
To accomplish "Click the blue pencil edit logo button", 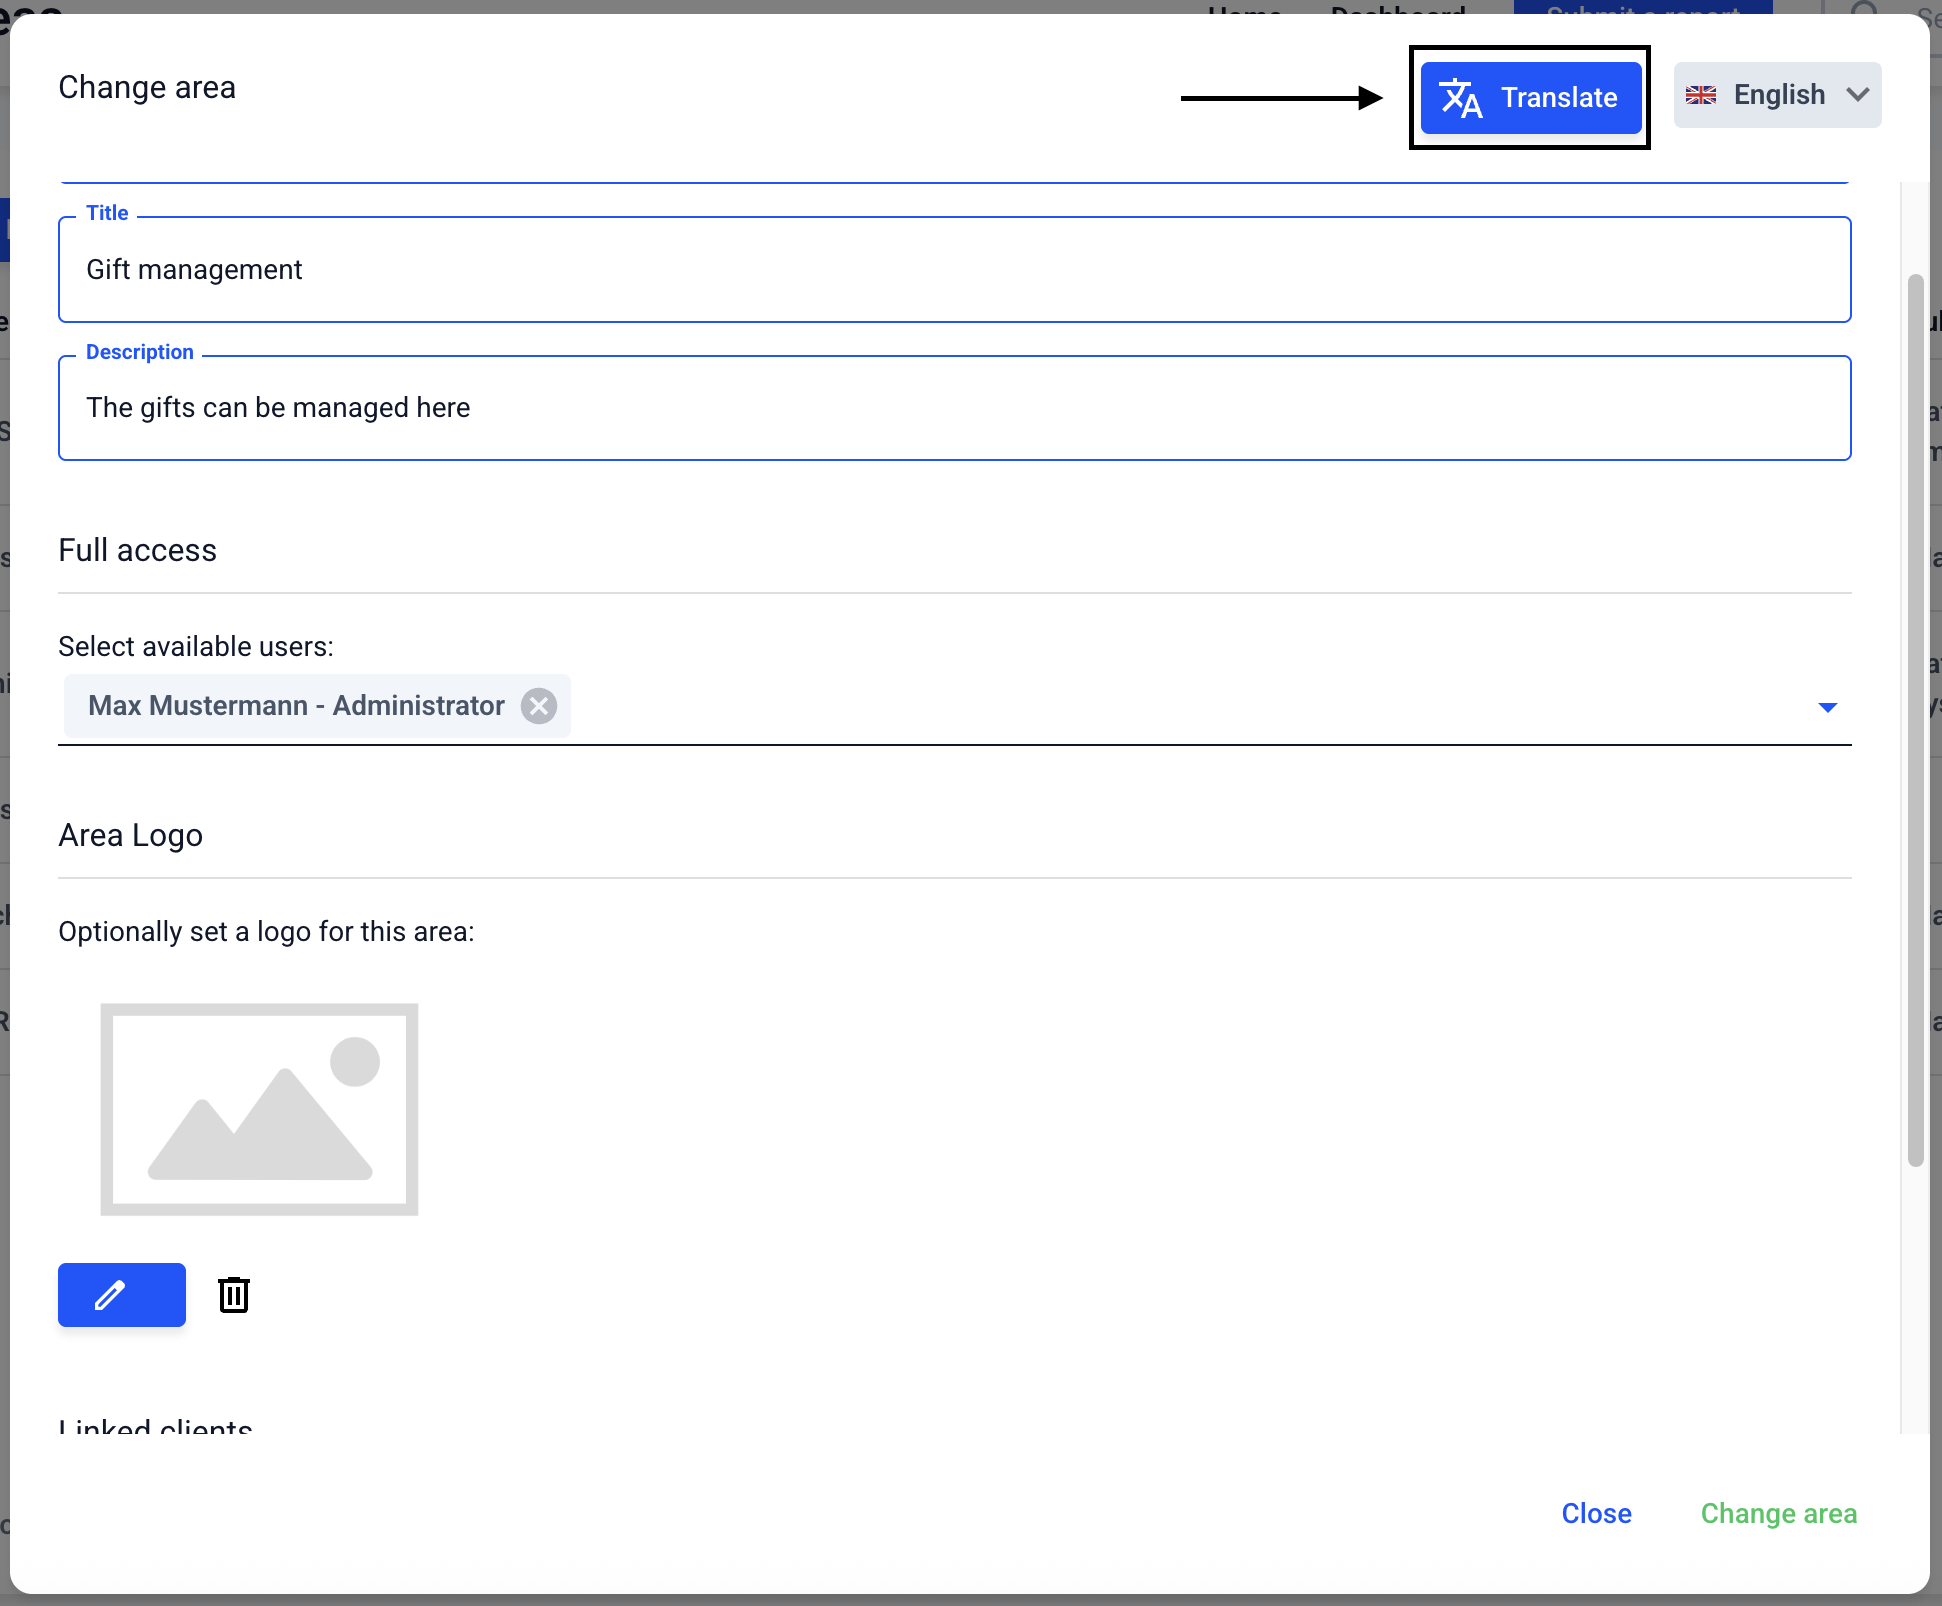I will click(122, 1295).
